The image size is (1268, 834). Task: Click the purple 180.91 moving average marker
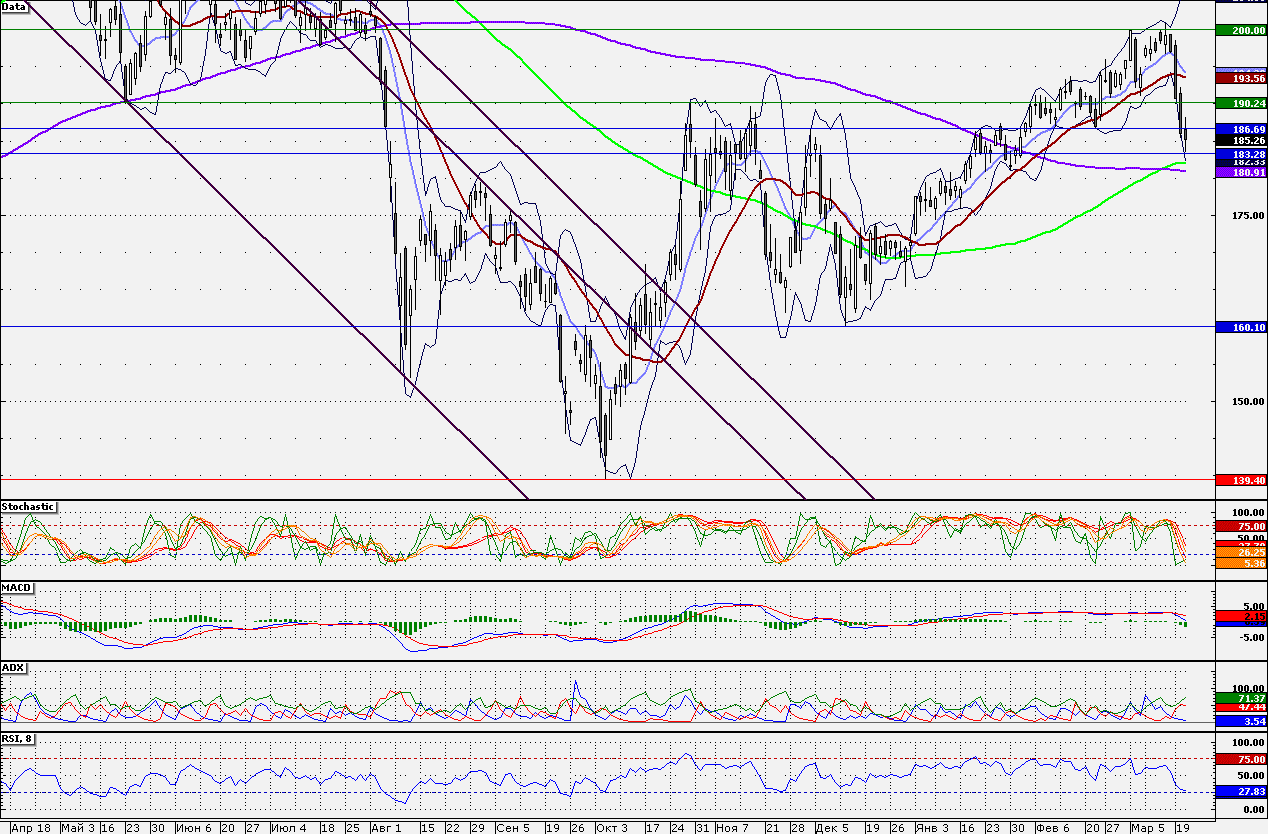pos(1240,173)
